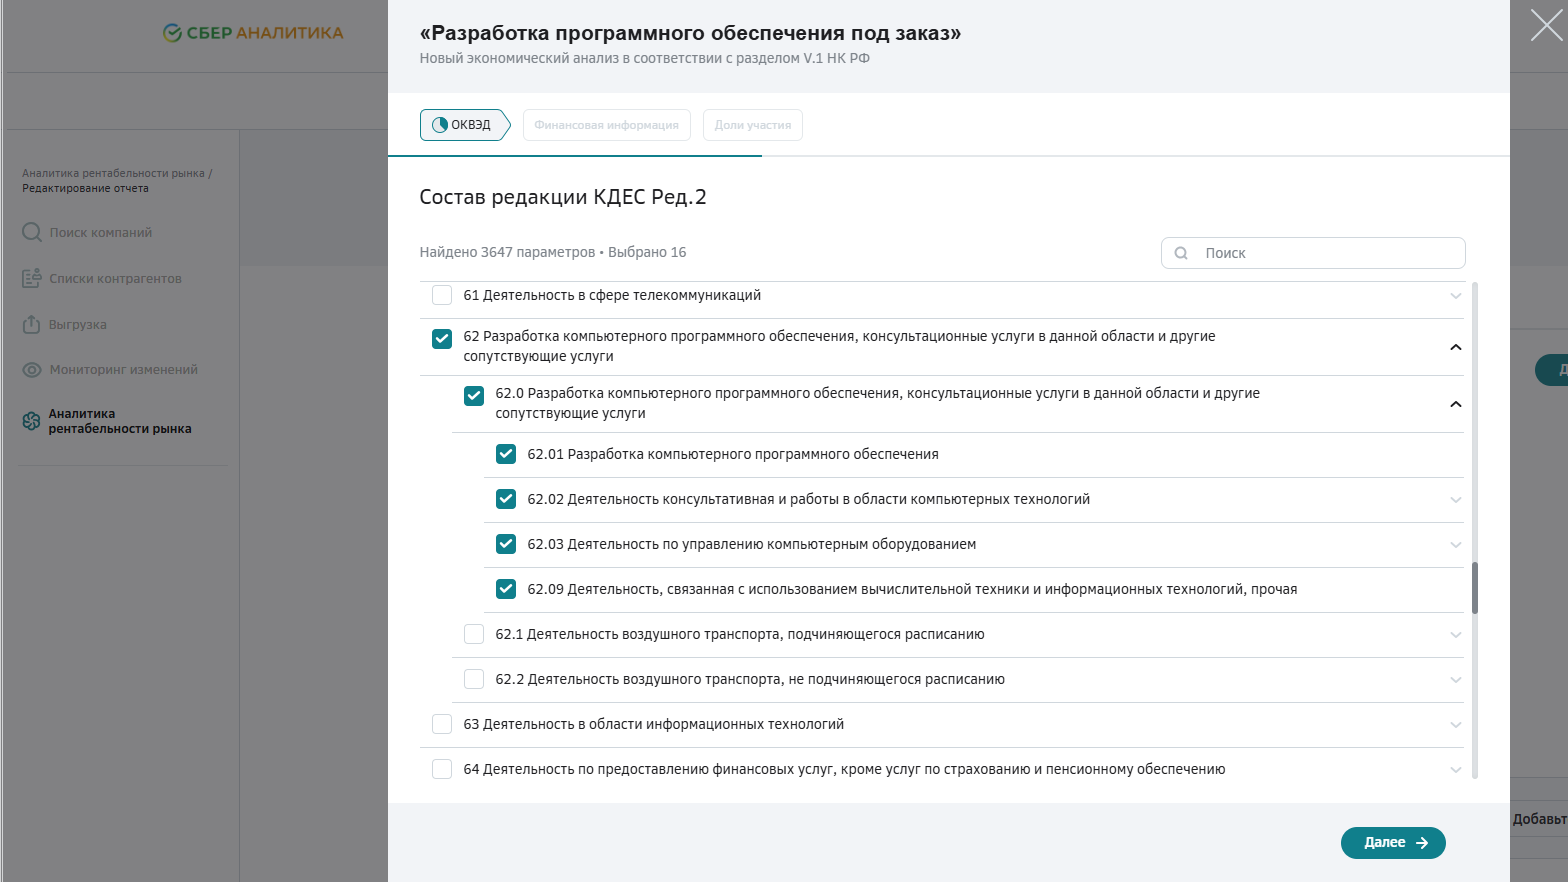Open Поиск компаний magnifier icon in sidebar
The width and height of the screenshot is (1568, 882).
pos(32,233)
